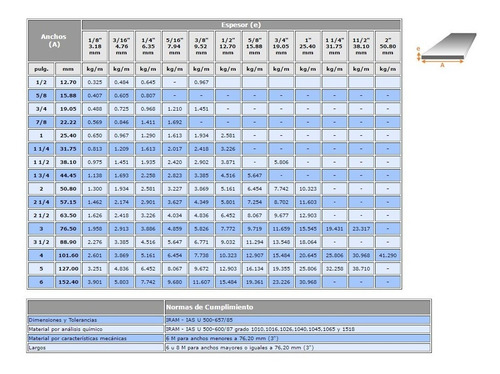Viewport: 500px width, 374px height.
Task: Click width cell 76.50 in the 3 row
Action: pos(68,229)
